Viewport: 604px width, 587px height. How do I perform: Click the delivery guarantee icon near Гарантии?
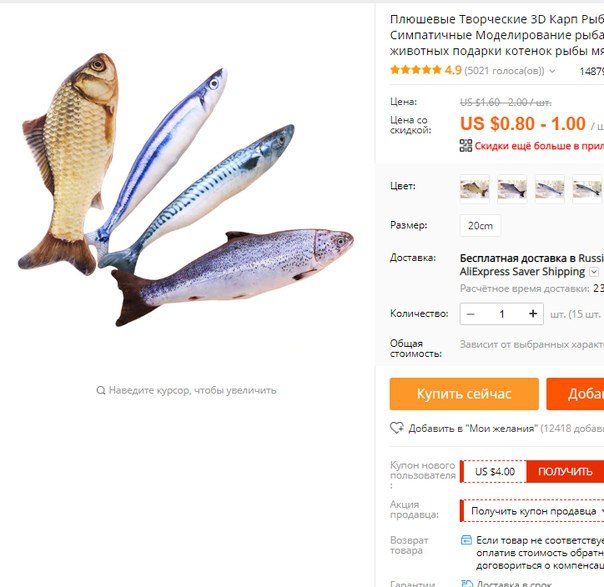[x=466, y=584]
